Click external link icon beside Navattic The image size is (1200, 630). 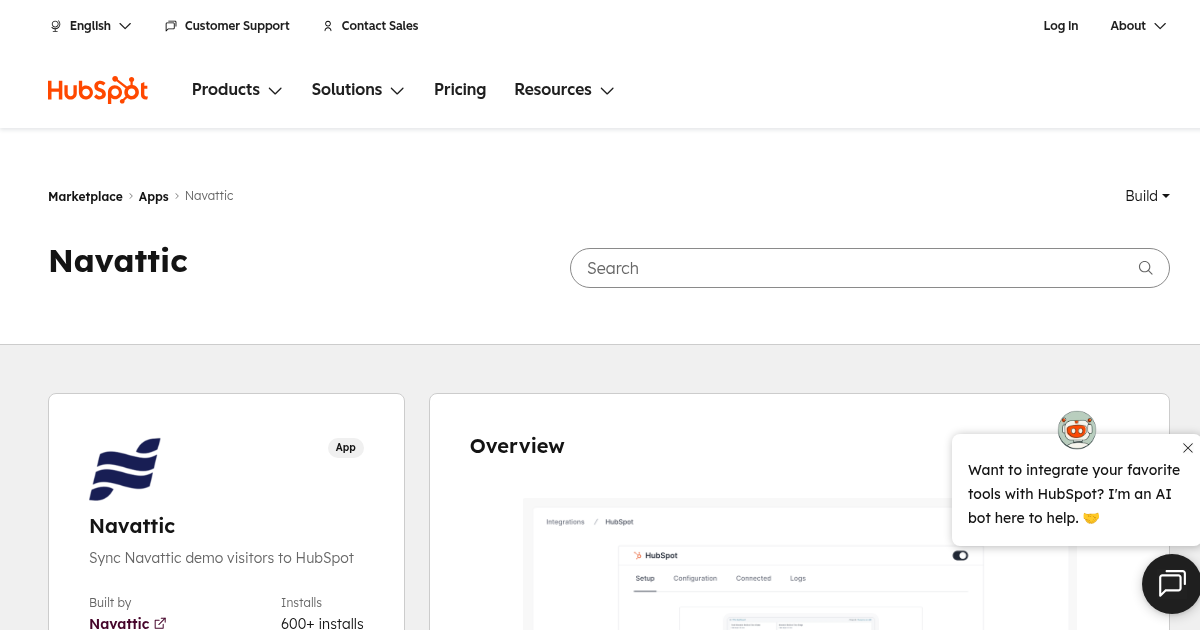coord(160,623)
